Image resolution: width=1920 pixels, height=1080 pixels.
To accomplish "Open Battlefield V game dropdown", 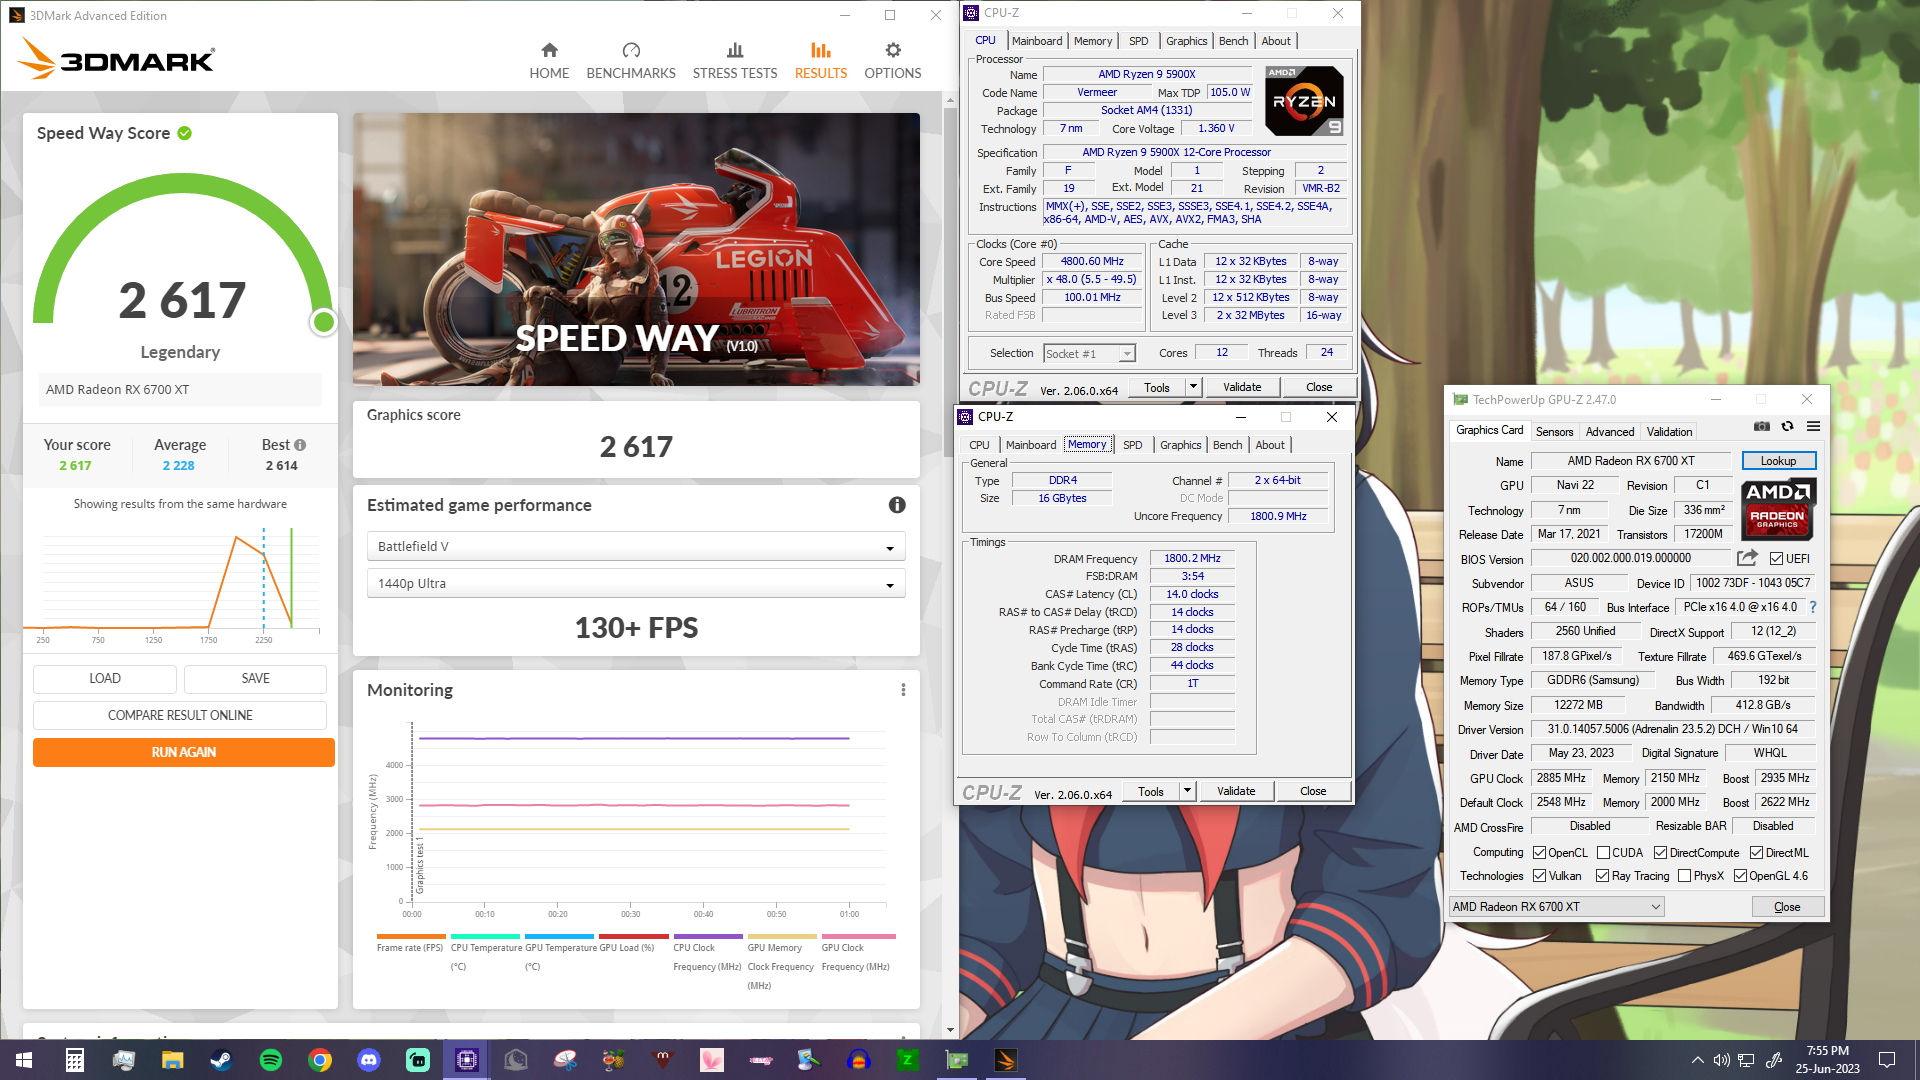I will pyautogui.click(x=636, y=546).
